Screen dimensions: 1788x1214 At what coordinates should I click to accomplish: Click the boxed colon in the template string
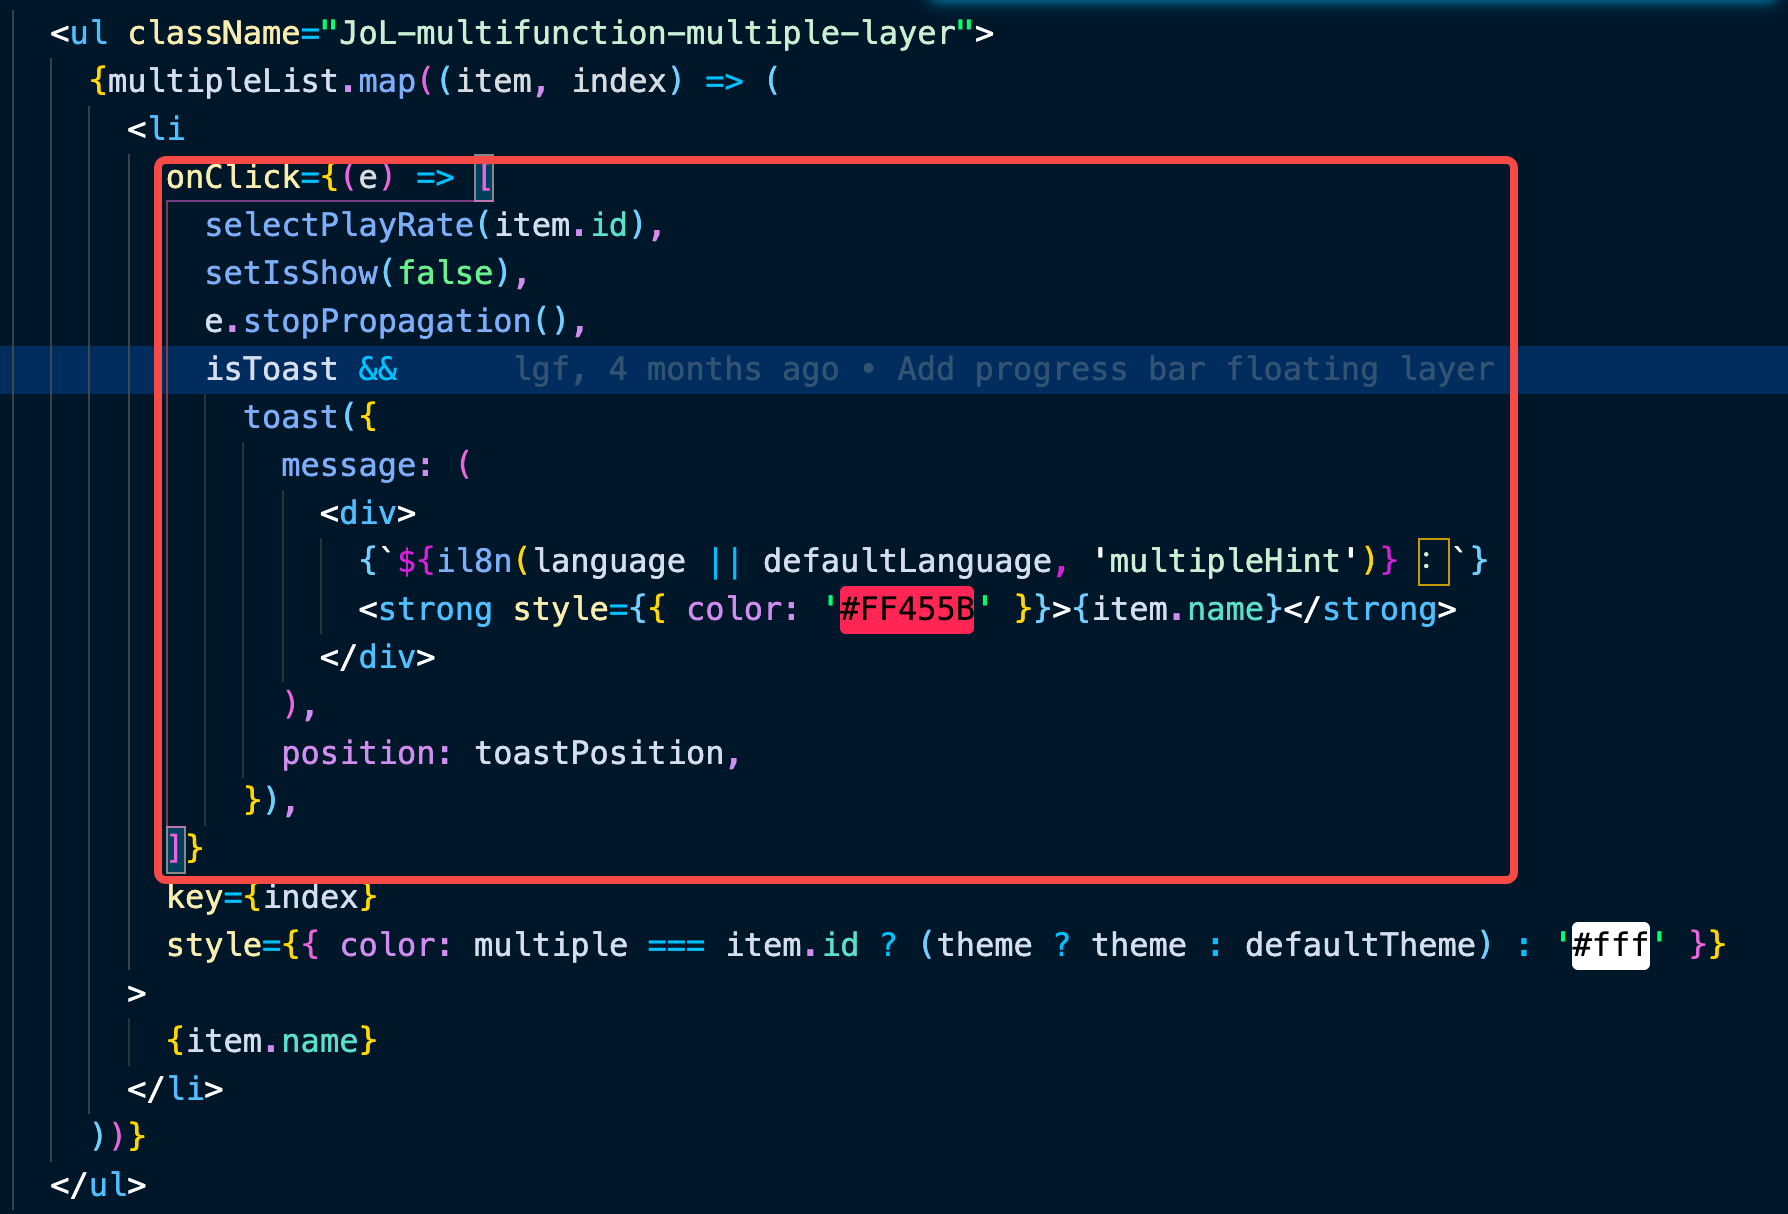(1434, 561)
